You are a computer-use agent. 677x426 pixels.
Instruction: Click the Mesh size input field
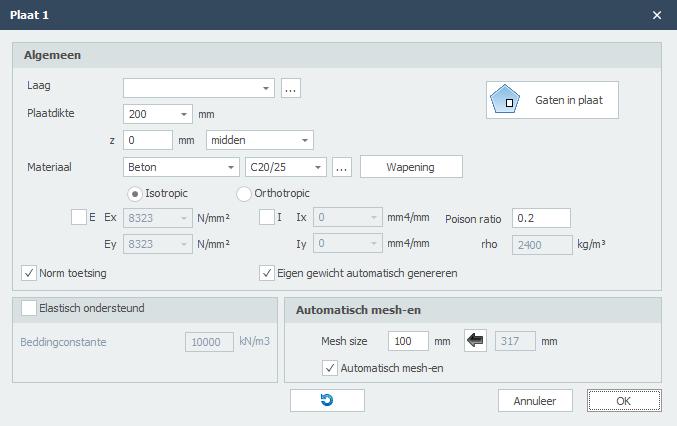(408, 341)
